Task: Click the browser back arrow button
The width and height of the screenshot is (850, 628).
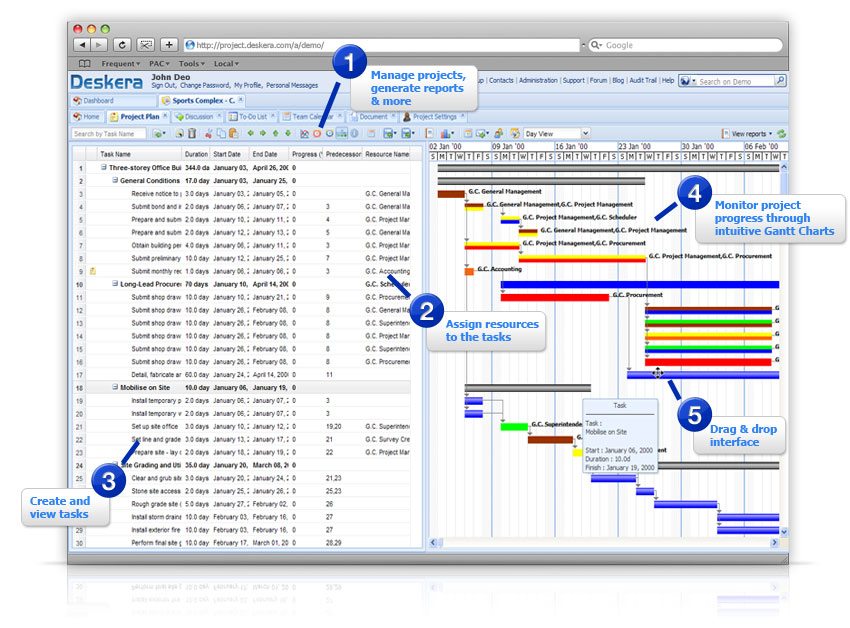Action: tap(82, 45)
